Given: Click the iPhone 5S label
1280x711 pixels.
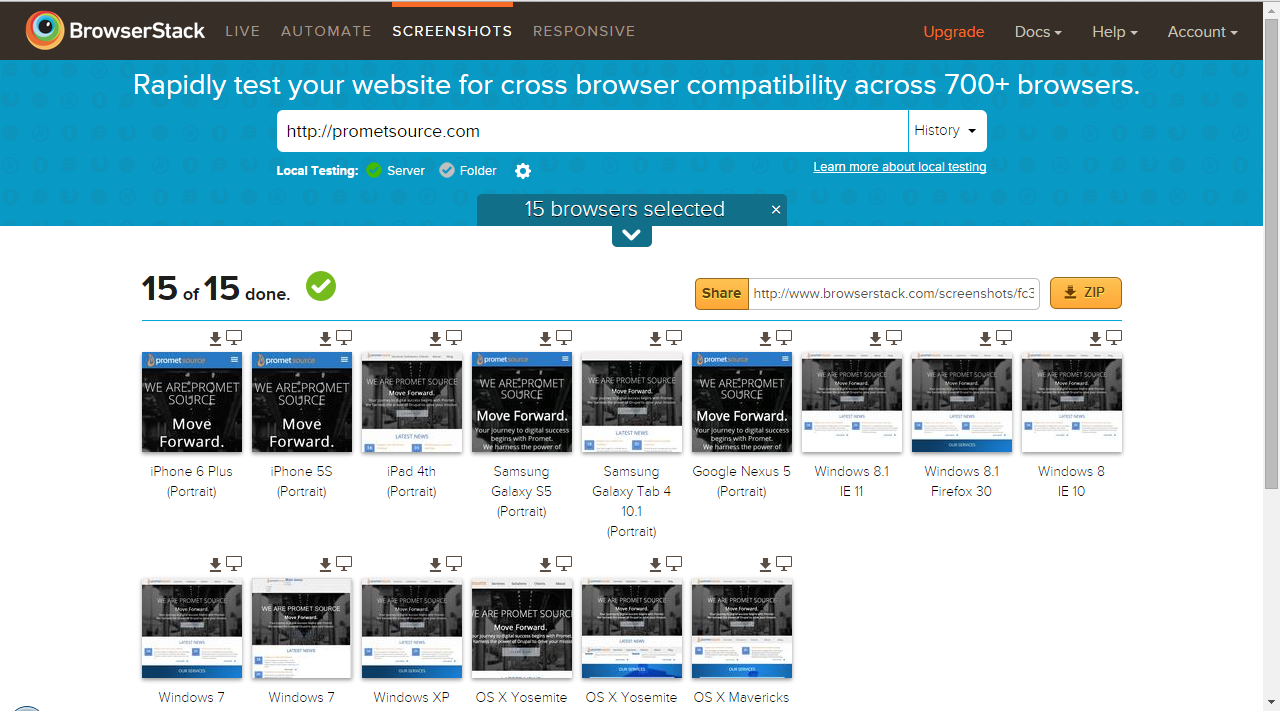Looking at the screenshot, I should pos(302,481).
